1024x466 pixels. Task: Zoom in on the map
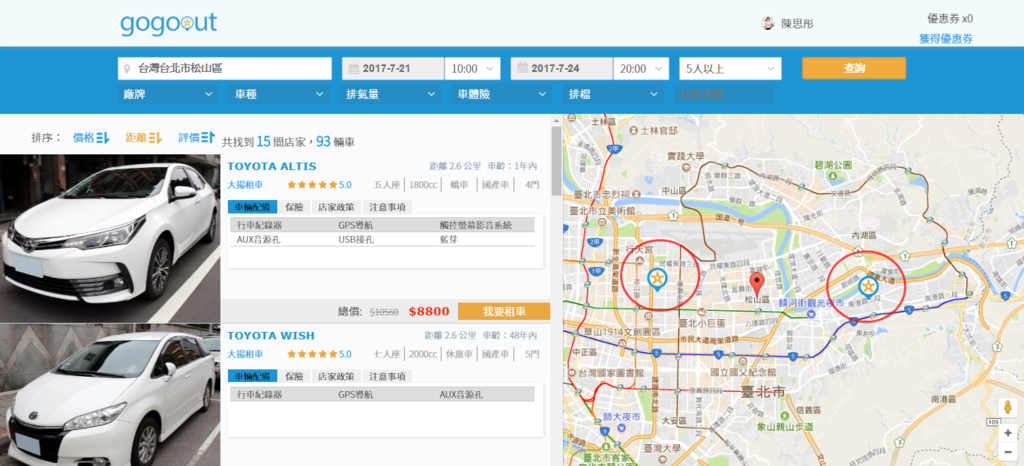click(1008, 433)
